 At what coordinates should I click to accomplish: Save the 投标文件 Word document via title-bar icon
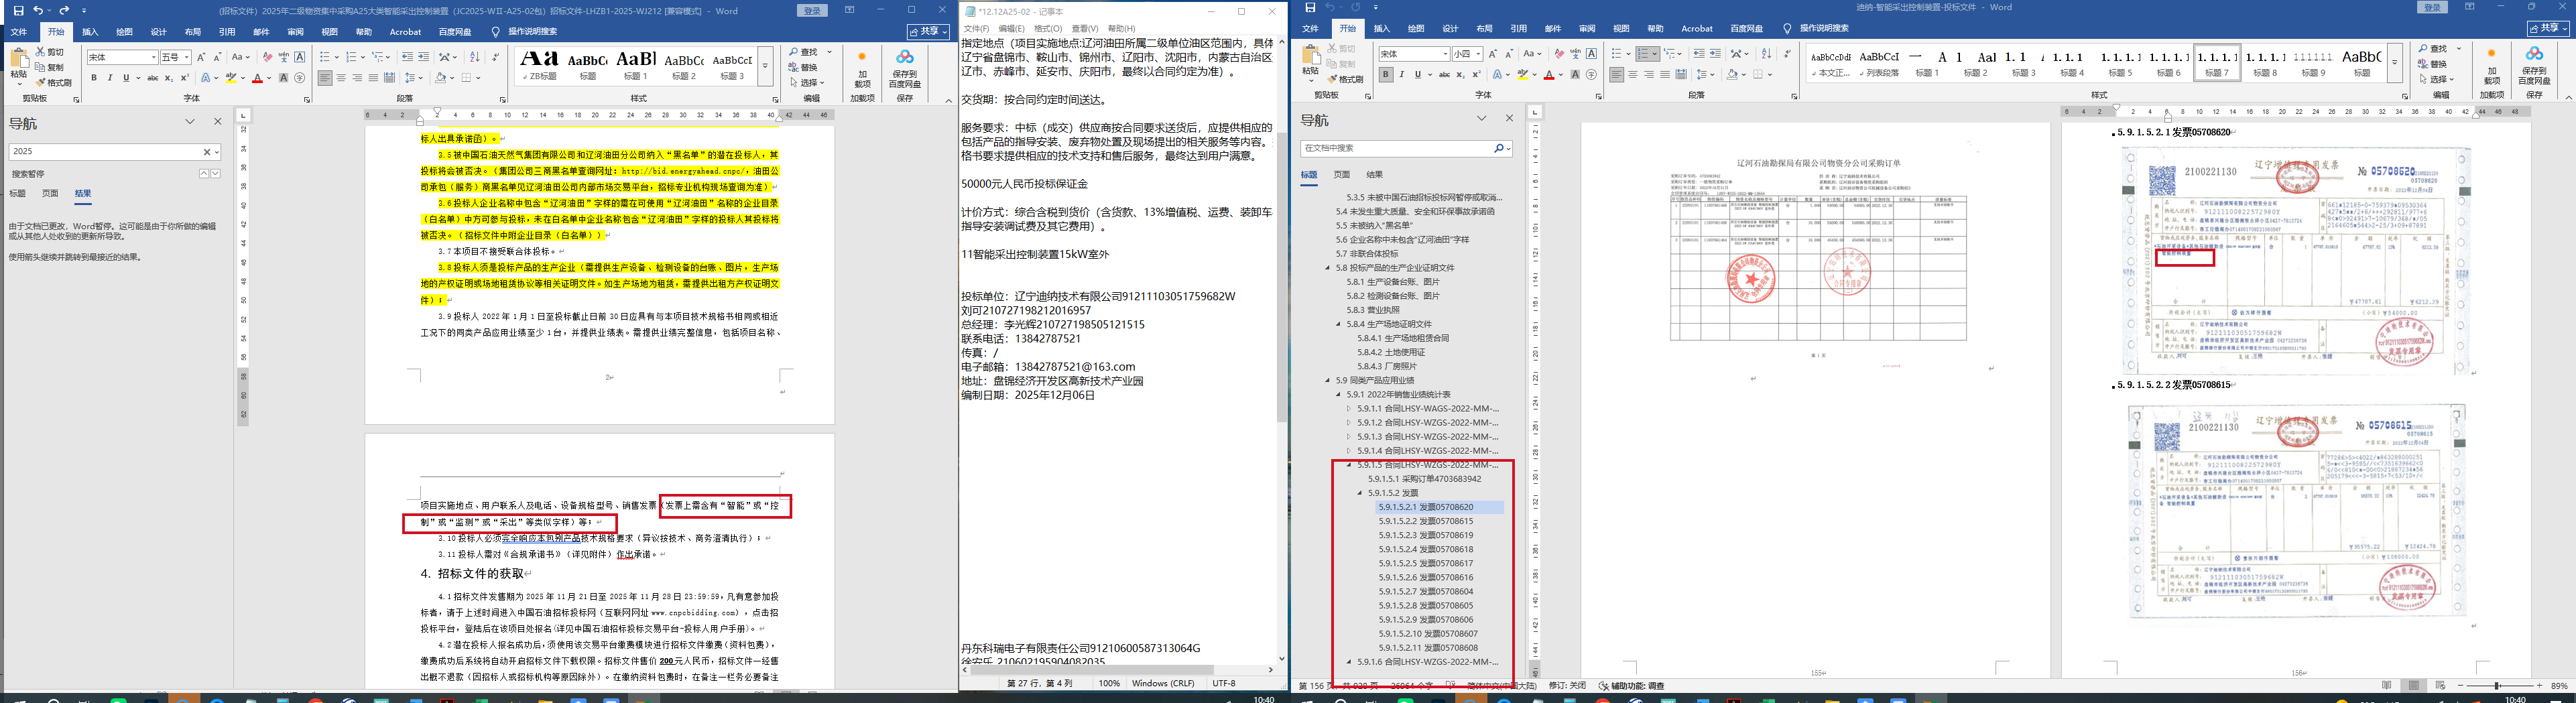[x=1310, y=8]
